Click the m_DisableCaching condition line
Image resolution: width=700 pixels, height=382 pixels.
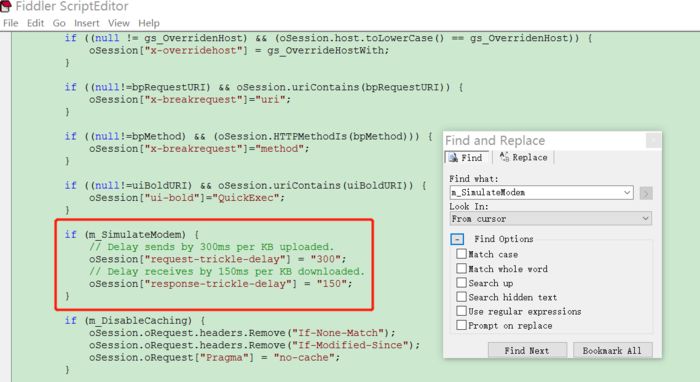135,320
